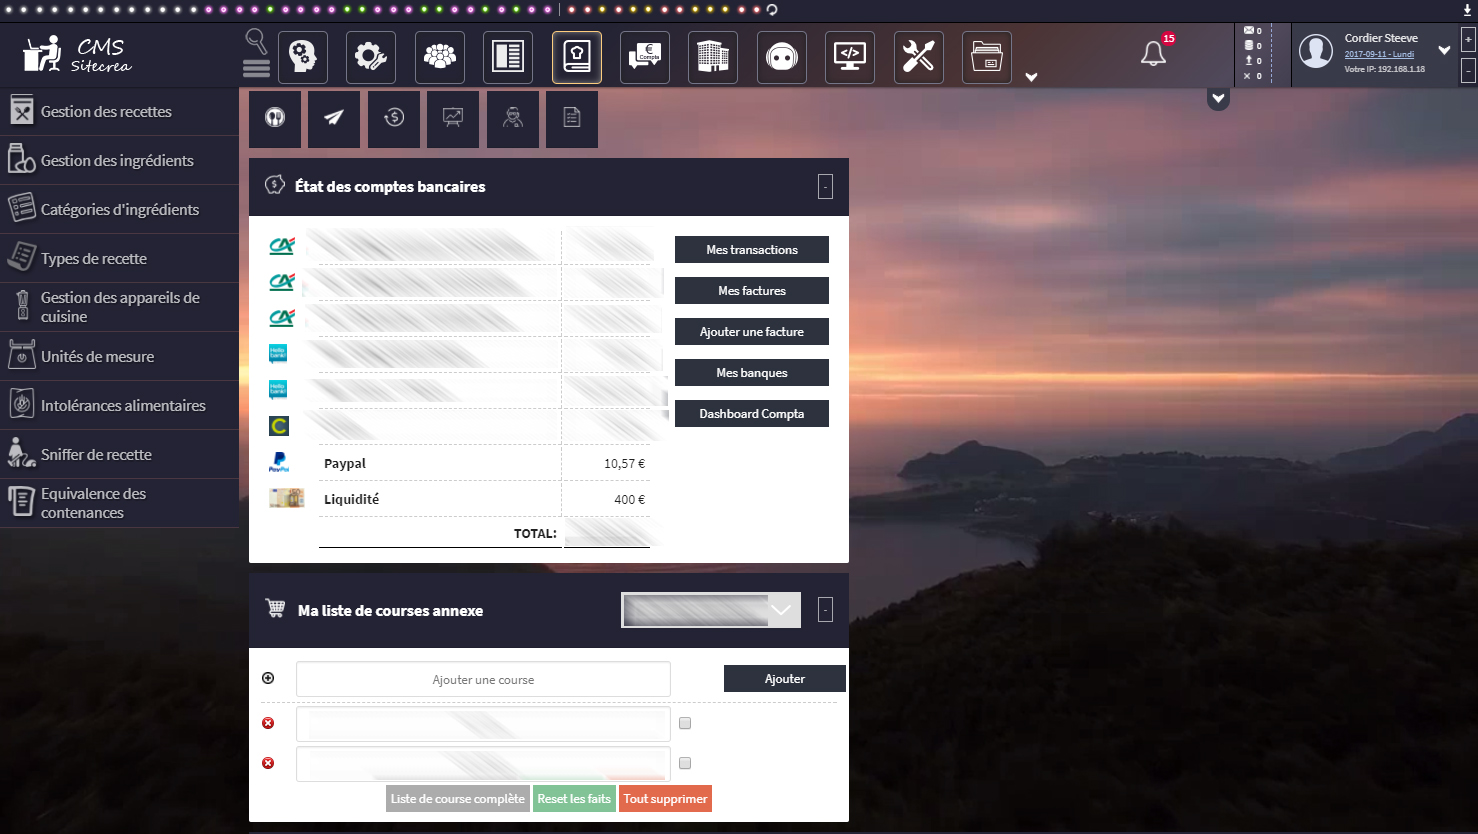
Task: Open the code monitor developer icon
Action: point(850,57)
